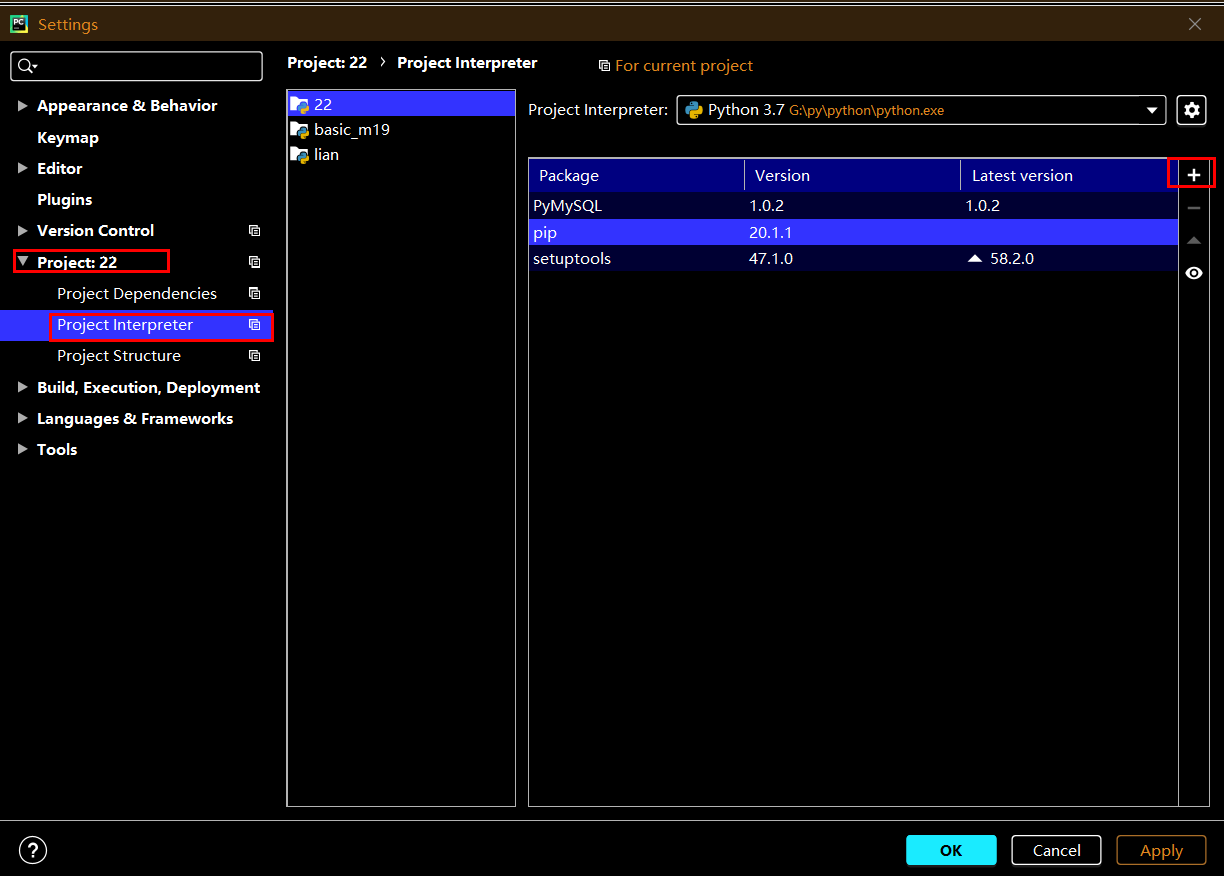Click the Apply button
The width and height of the screenshot is (1224, 876).
pos(1162,850)
